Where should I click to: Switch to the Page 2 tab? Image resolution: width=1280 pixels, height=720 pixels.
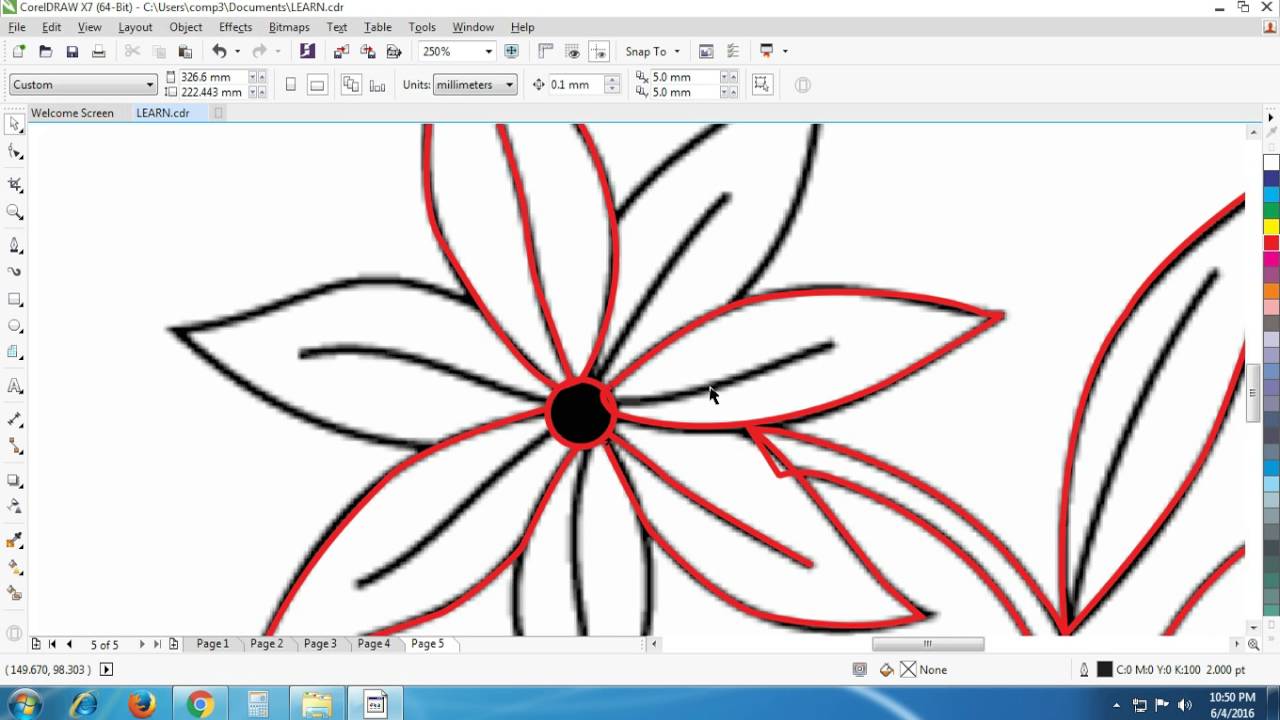266,644
